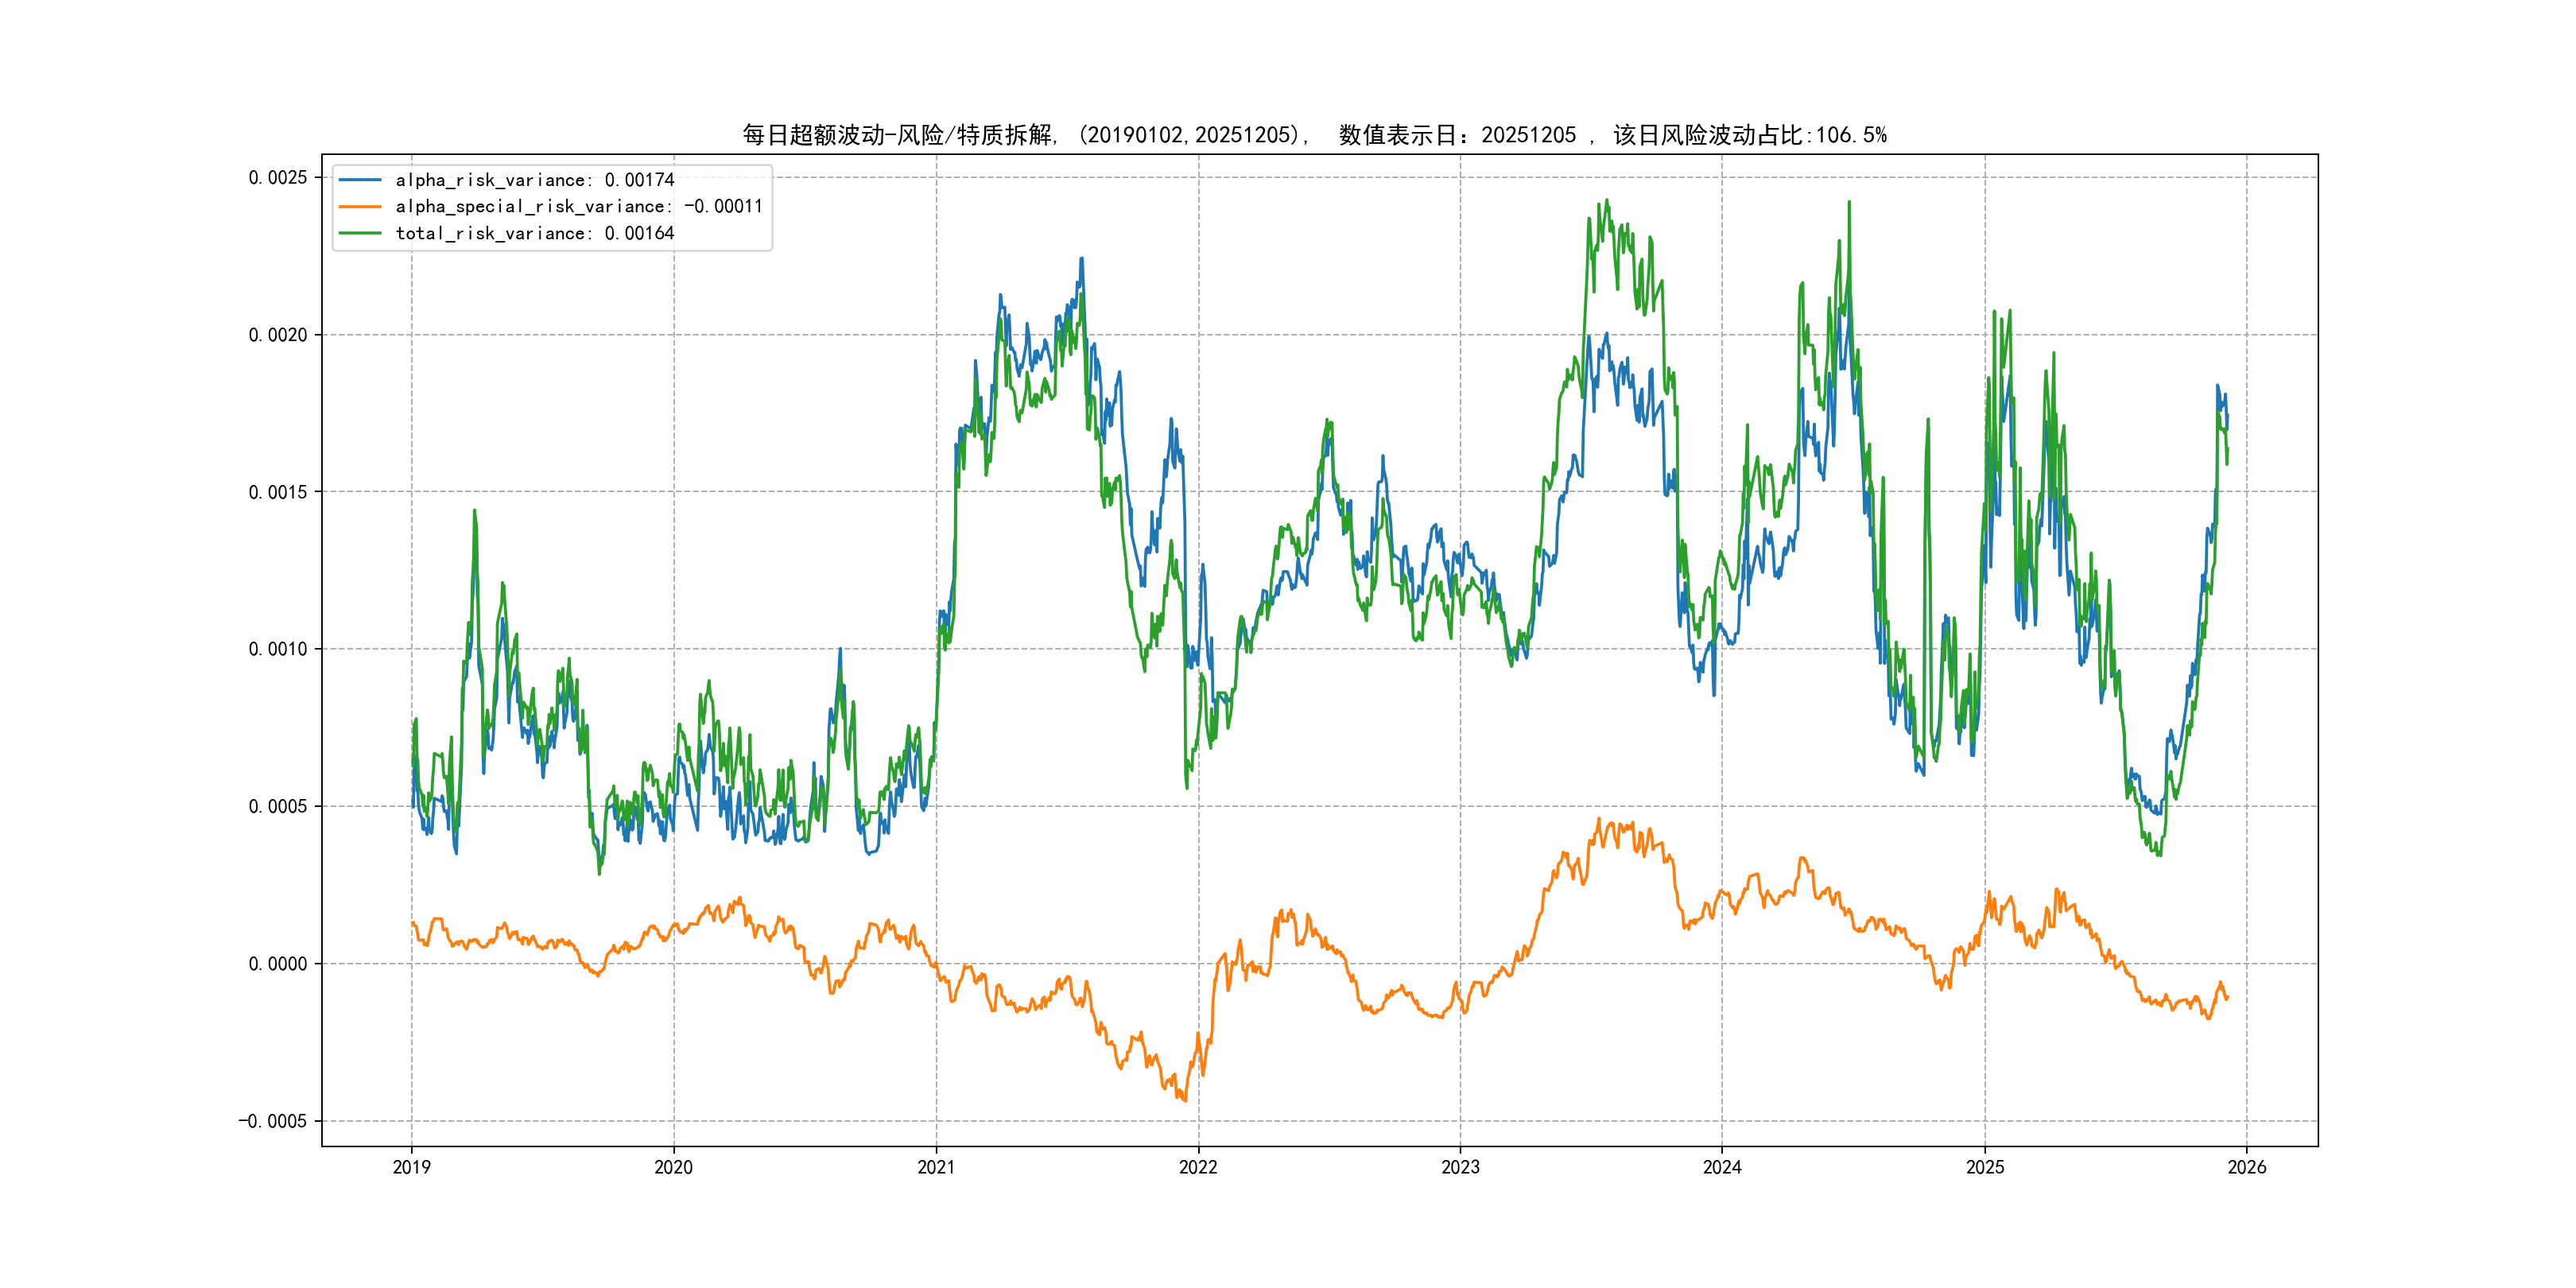2576x1288 pixels.
Task: Click the -0.0005 y-axis tick label
Action: pyautogui.click(x=272, y=1121)
